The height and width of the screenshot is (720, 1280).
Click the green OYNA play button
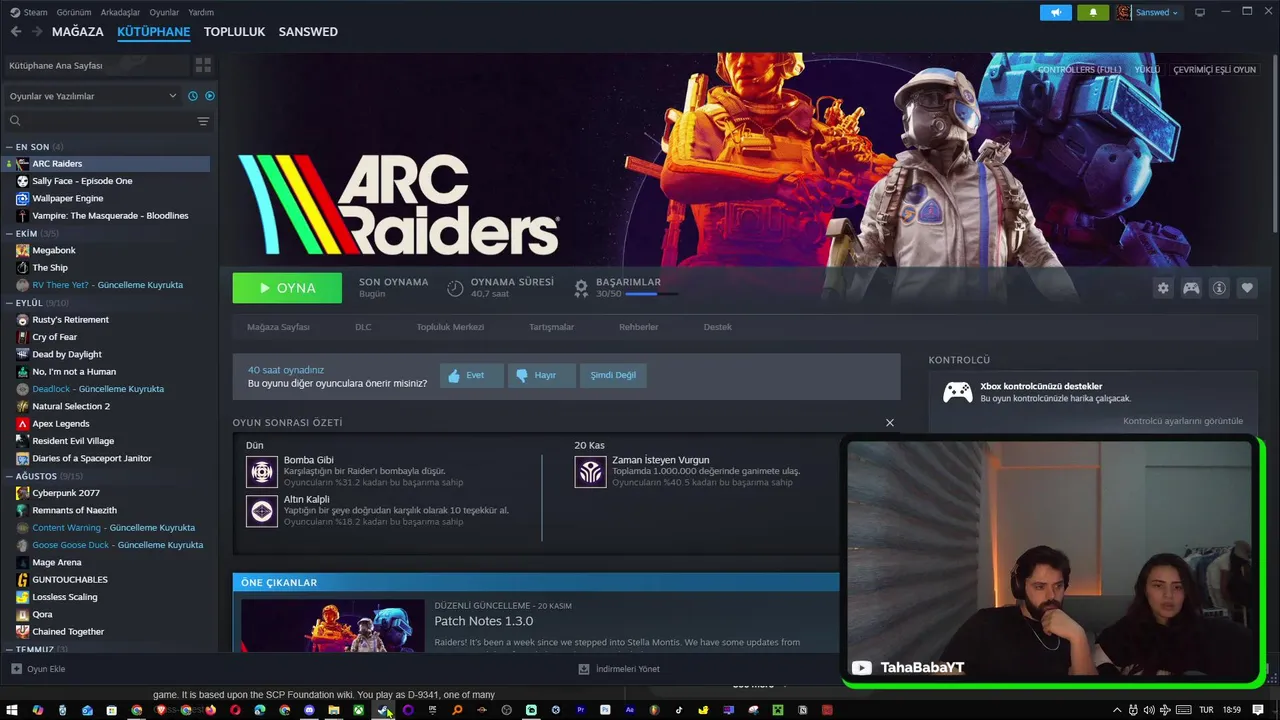tap(287, 288)
